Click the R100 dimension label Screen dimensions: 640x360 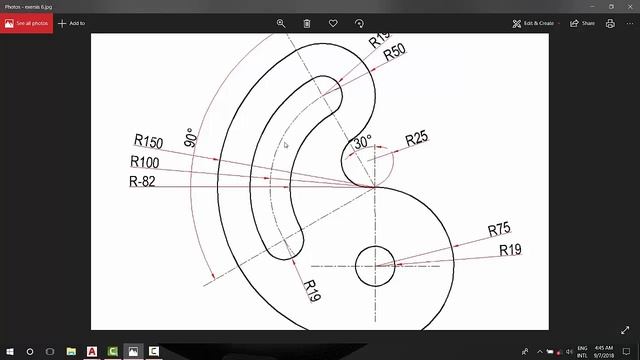tap(144, 162)
